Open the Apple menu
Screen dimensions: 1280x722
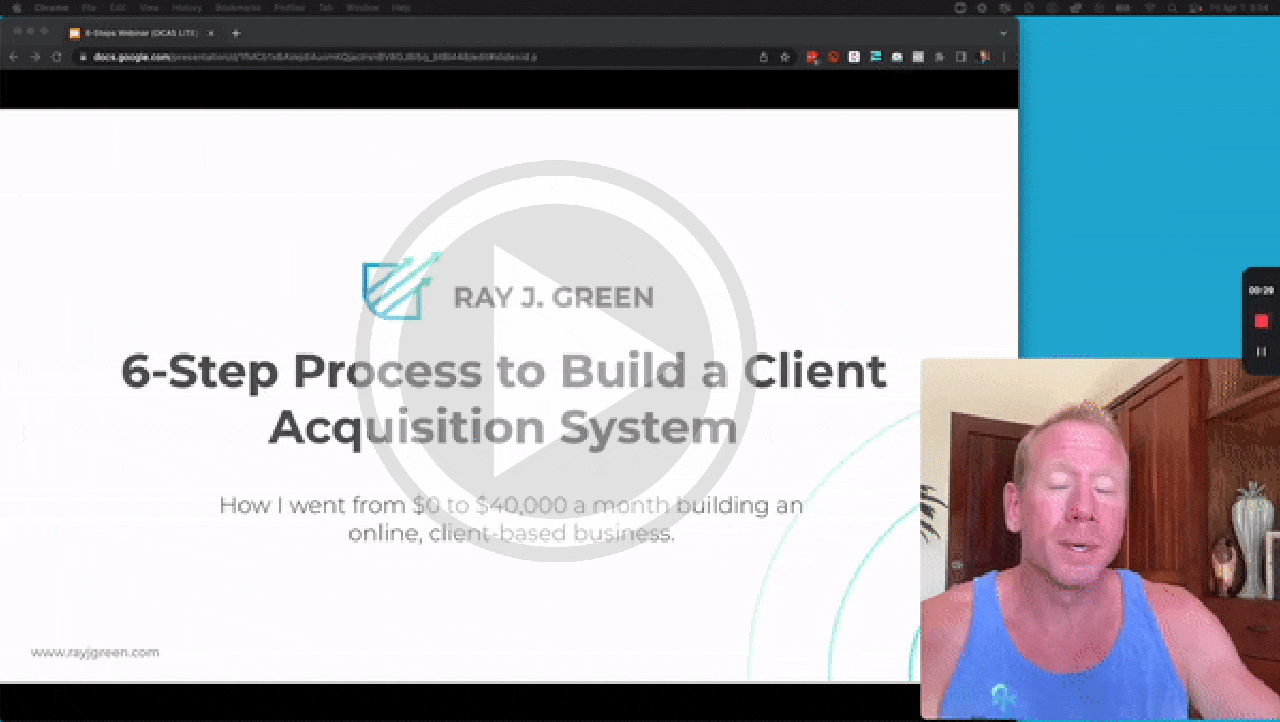15,7
